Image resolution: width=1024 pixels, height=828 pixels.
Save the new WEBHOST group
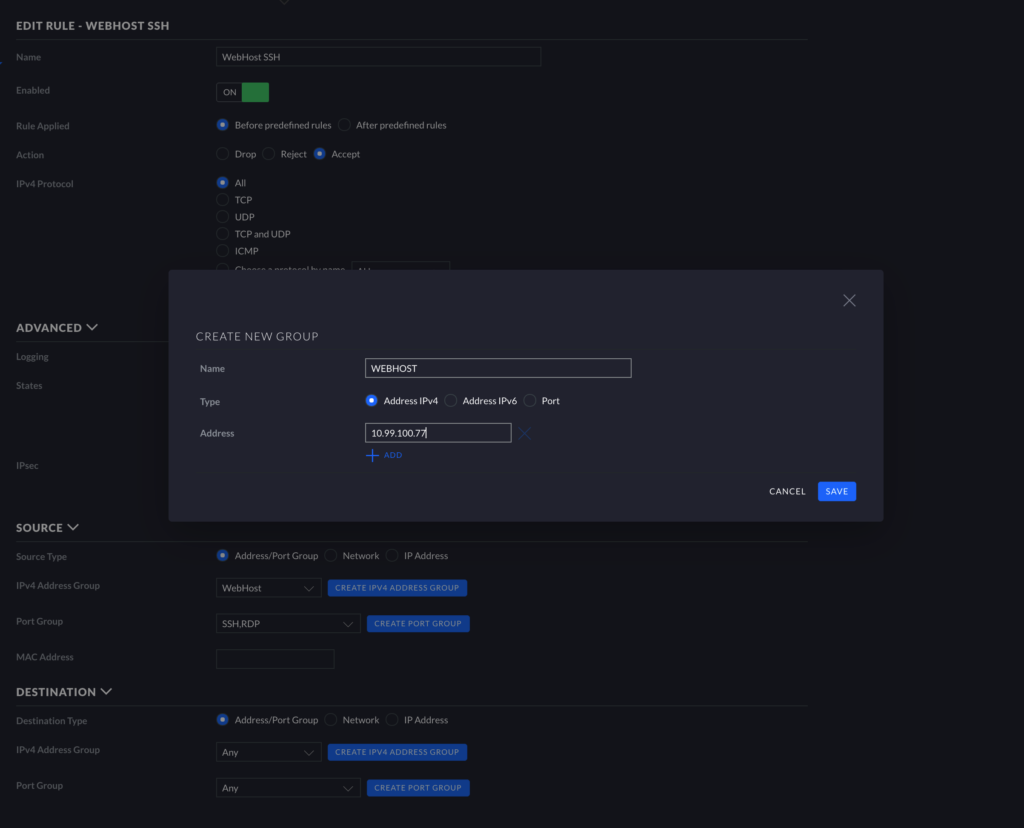tap(836, 491)
